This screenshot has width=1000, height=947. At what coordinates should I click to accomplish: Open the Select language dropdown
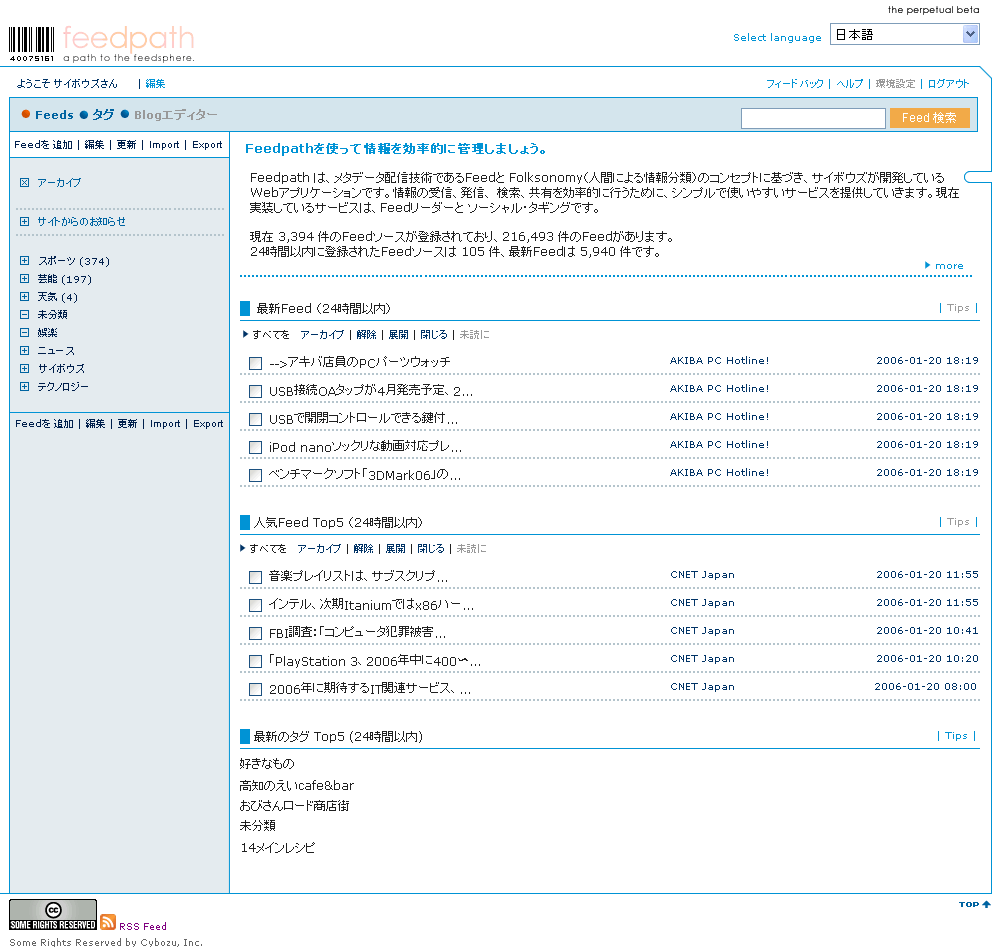[904, 34]
